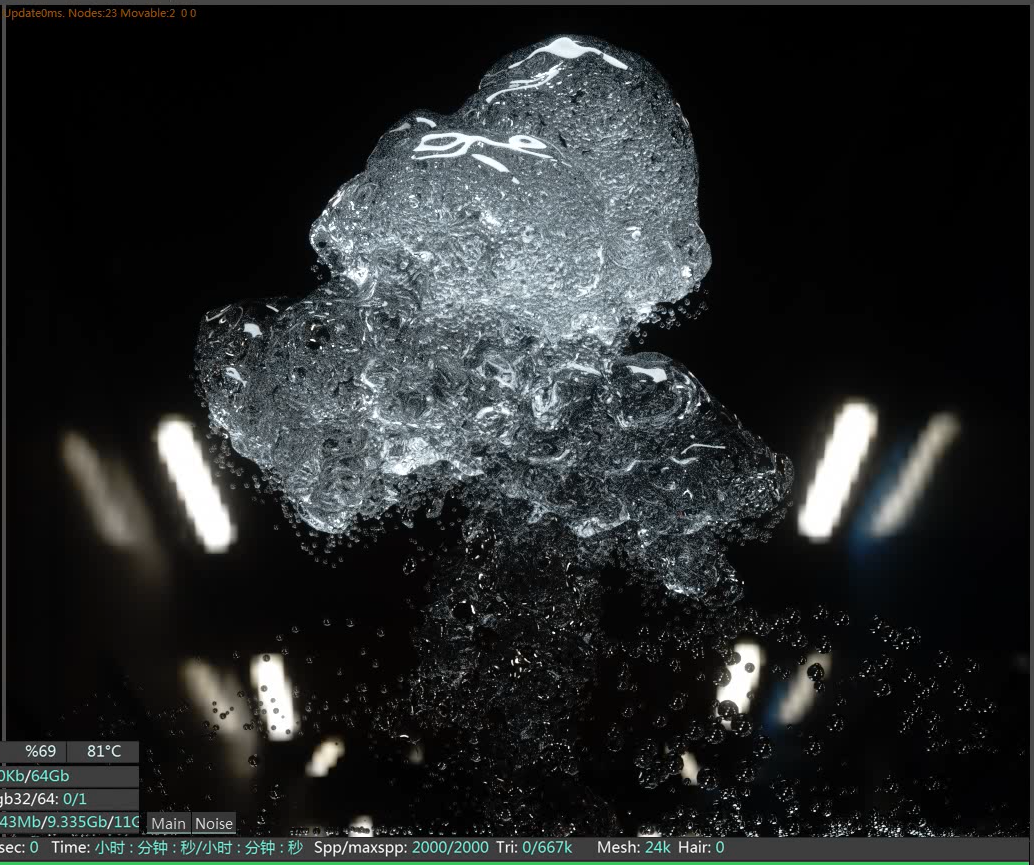Image resolution: width=1034 pixels, height=865 pixels.
Task: Click the %69 GPU usage indicator
Action: pos(40,751)
